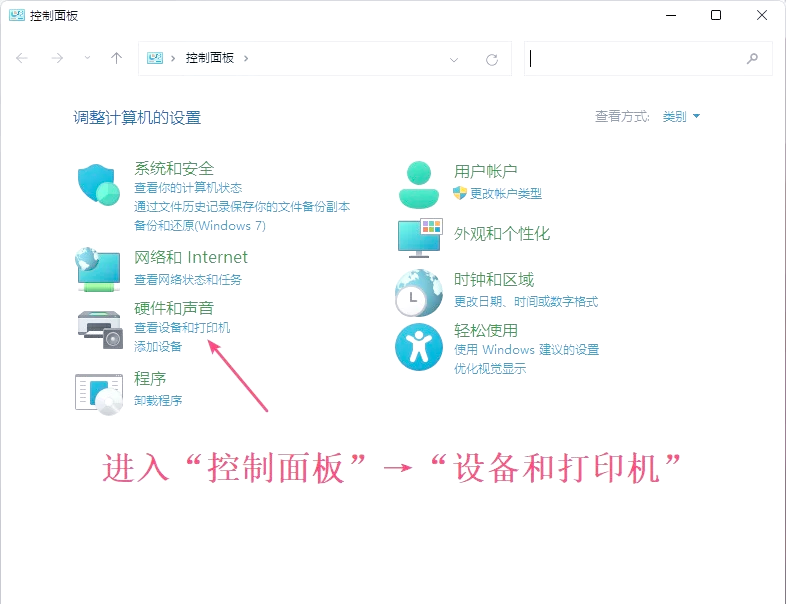
Task: Open the Appearance and Personalization monitor icon
Action: [420, 238]
